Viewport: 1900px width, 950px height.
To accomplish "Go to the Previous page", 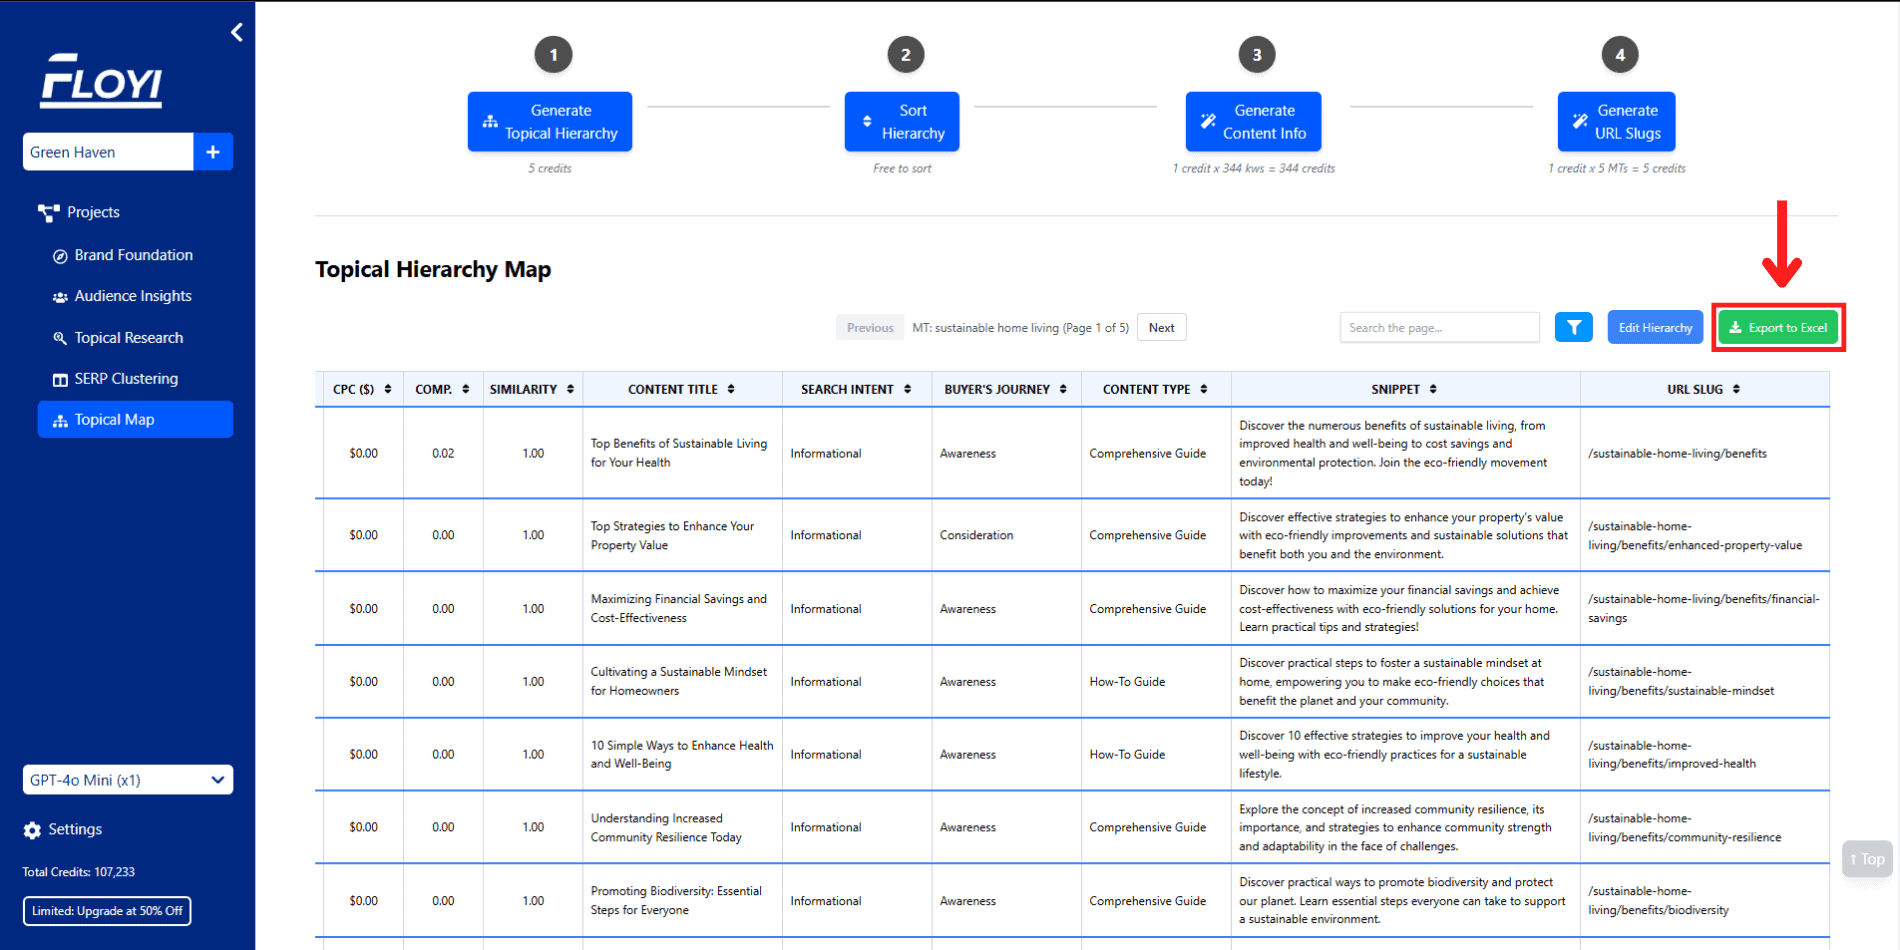I will click(x=870, y=328).
